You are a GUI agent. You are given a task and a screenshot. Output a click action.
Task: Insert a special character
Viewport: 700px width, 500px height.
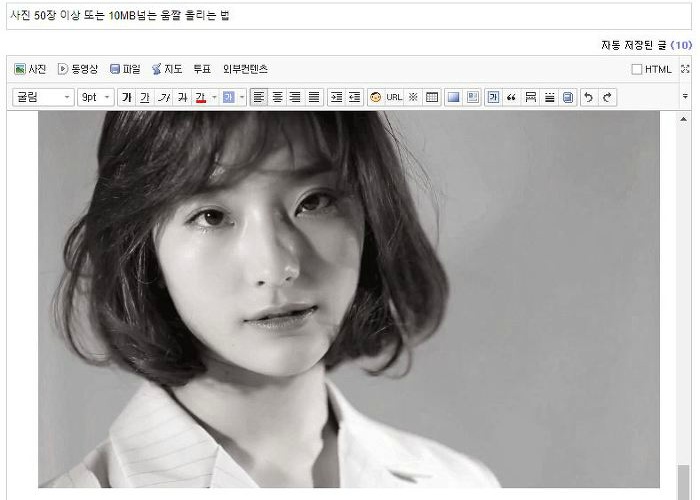pos(413,97)
